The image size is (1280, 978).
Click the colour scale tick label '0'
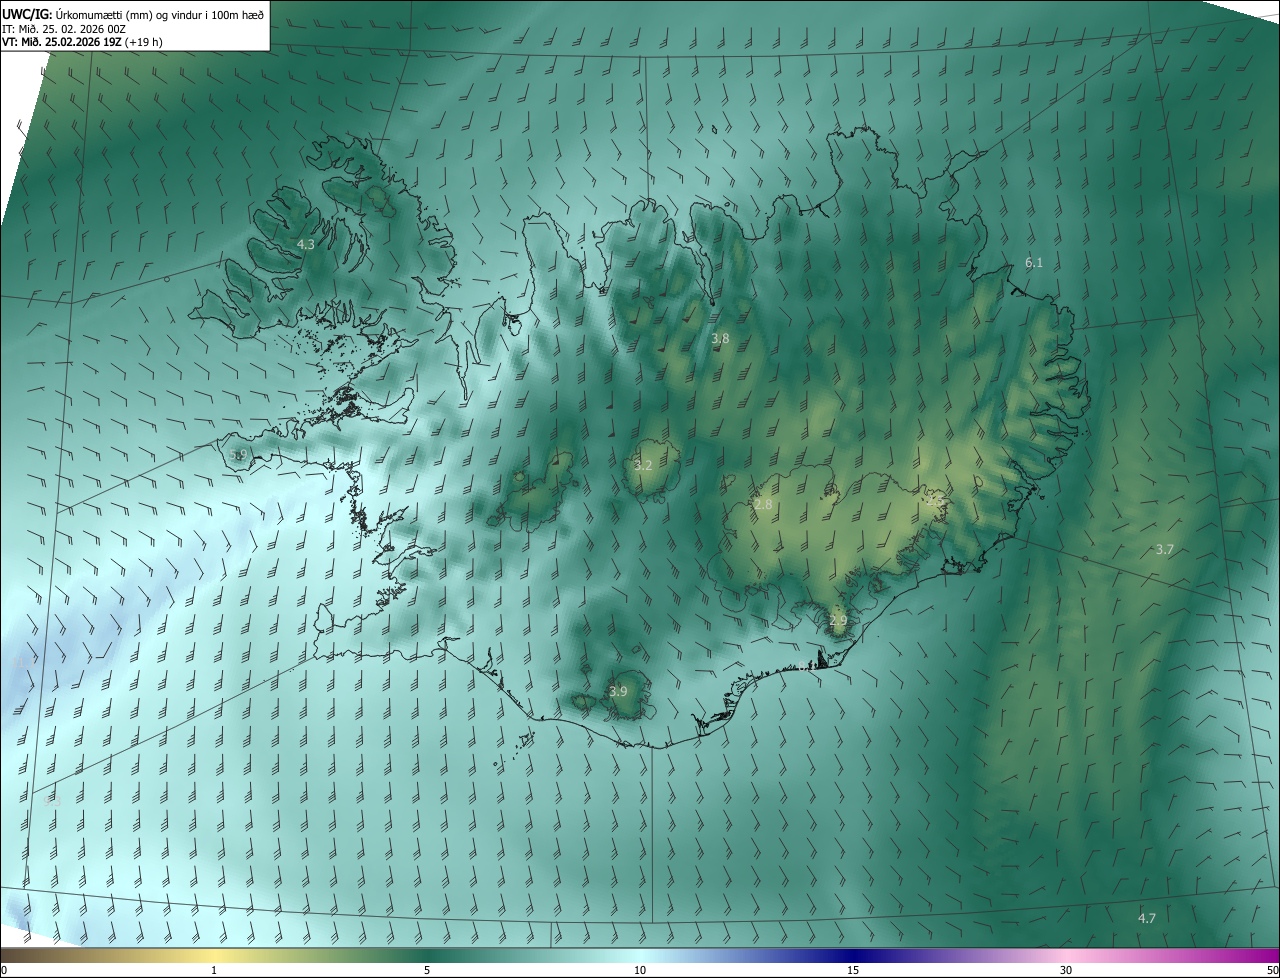(x=4, y=971)
